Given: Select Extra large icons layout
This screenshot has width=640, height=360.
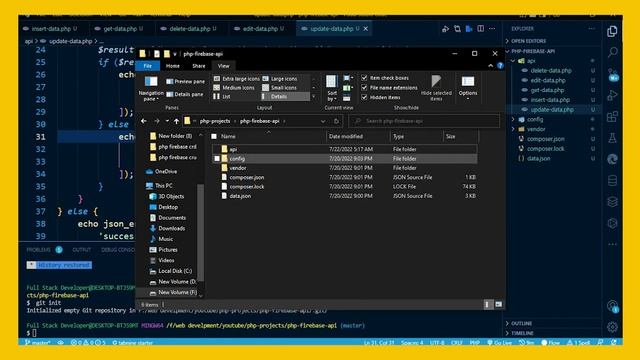Looking at the screenshot, I should point(237,78).
